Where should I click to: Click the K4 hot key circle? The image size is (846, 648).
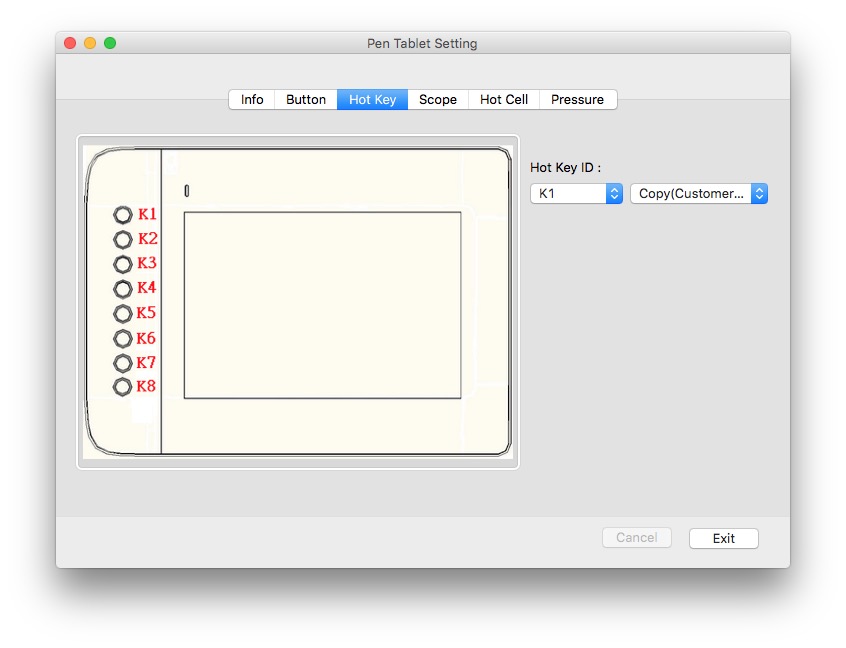(x=123, y=289)
